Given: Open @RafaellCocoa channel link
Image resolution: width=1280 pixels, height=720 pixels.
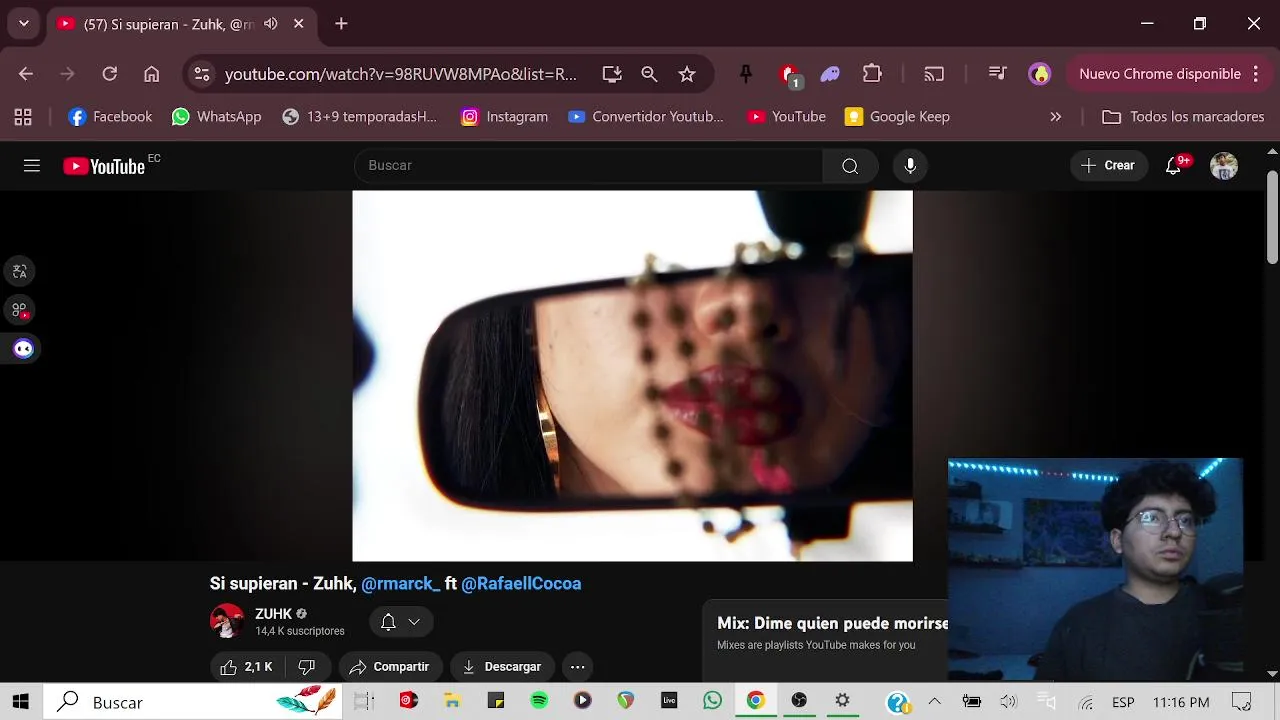Looking at the screenshot, I should click(521, 583).
